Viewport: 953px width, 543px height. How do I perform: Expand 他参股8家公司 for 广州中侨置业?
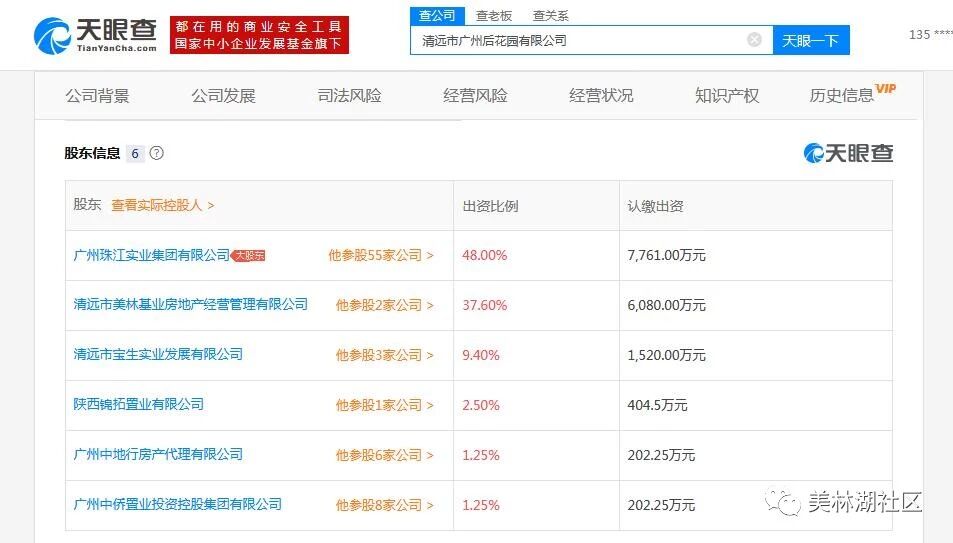385,505
